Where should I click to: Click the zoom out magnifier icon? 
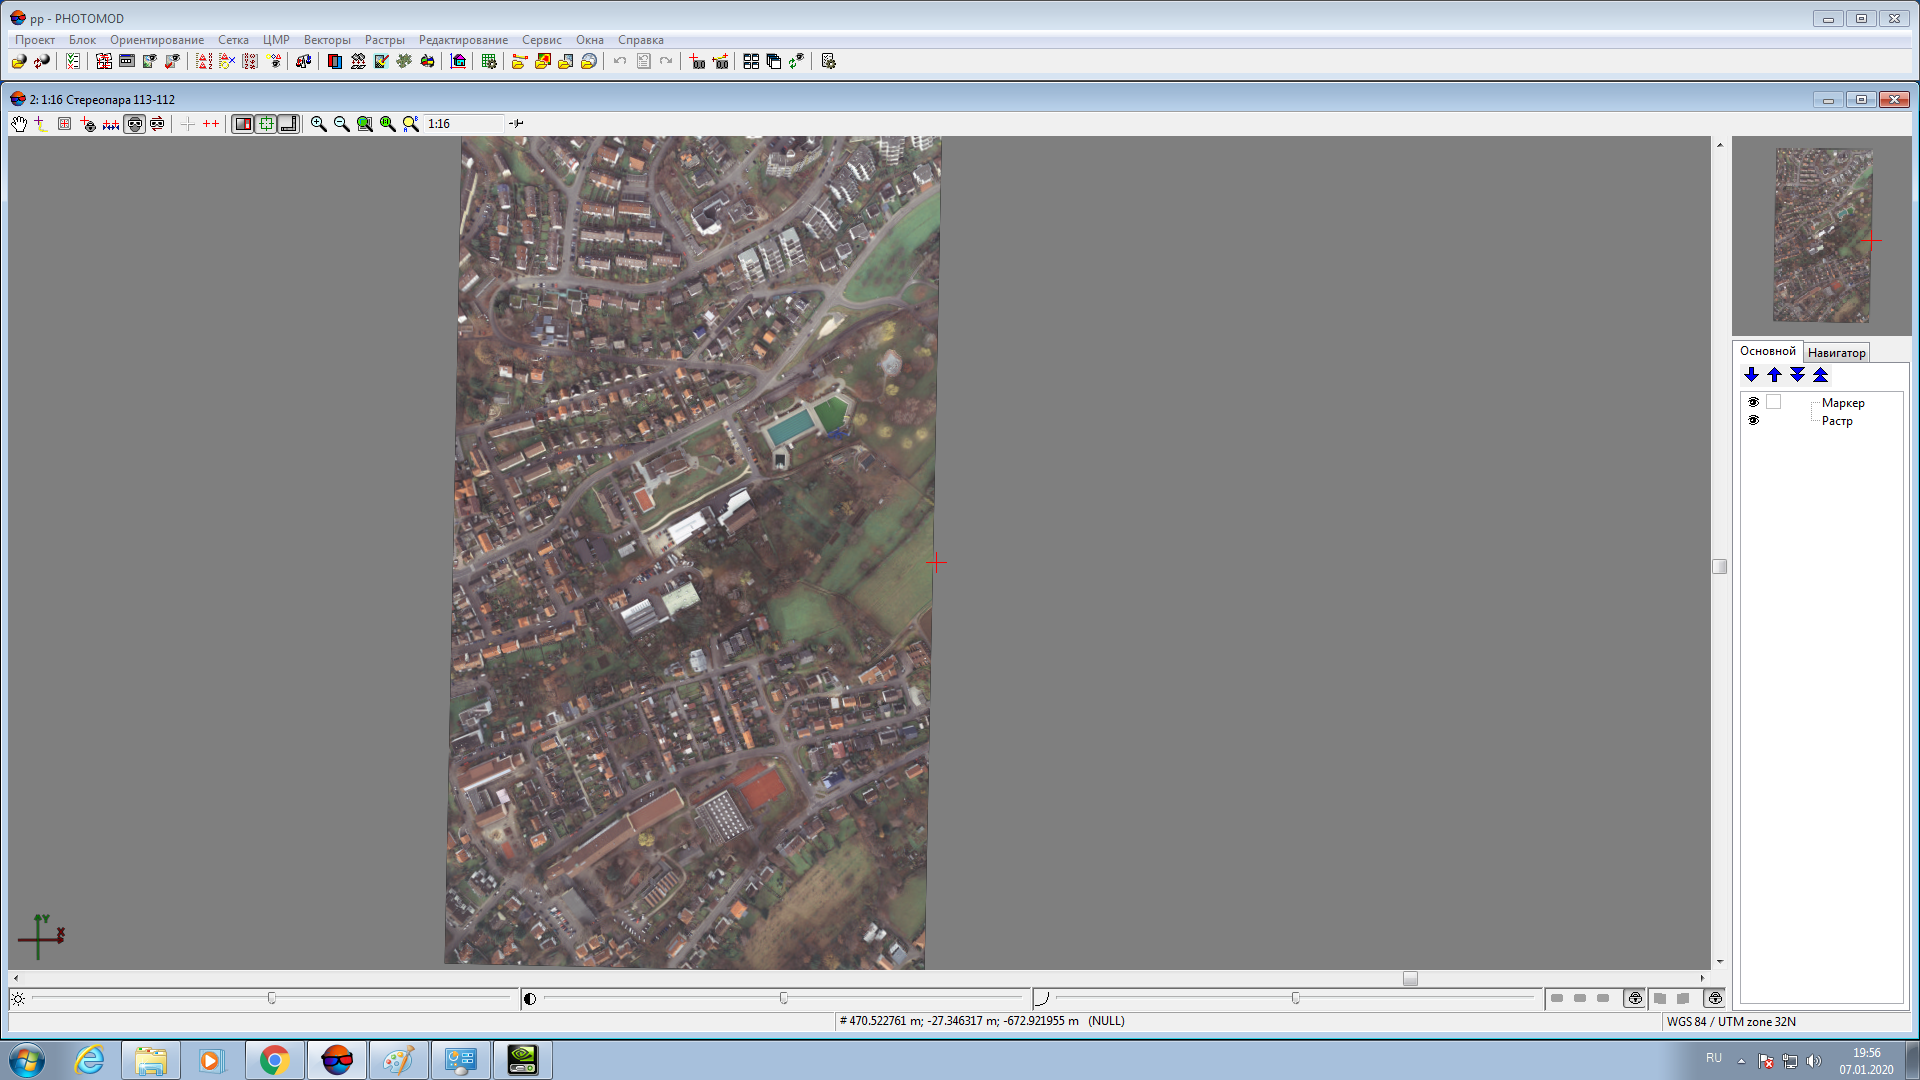[x=341, y=124]
